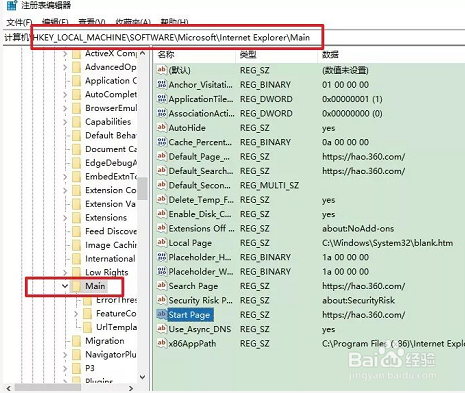This screenshot has height=393, width=465.
Task: Click the Enable_Disk_C string value icon
Action: click(x=162, y=213)
